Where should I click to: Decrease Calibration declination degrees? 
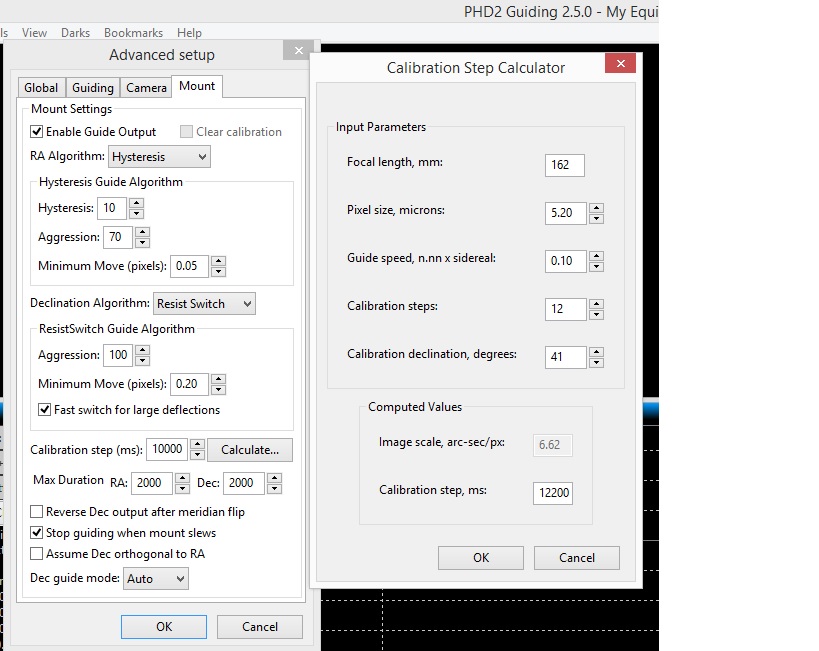[x=596, y=363]
